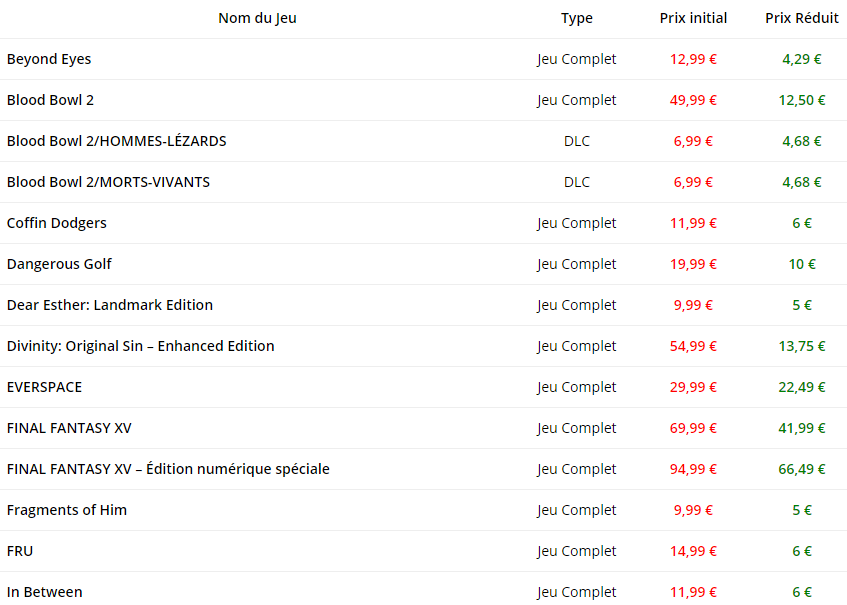Open Divinity: Original Sin – Enhanced Edition
847x605 pixels.
(x=140, y=346)
